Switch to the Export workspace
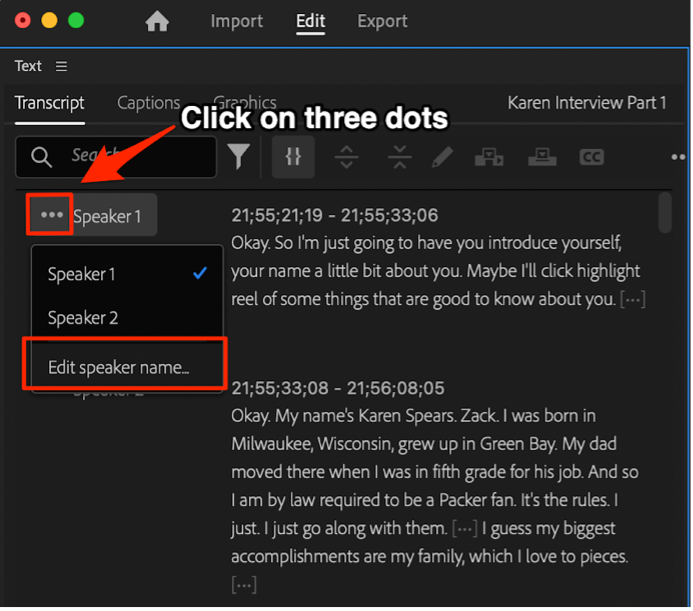The width and height of the screenshot is (693, 611). point(382,21)
